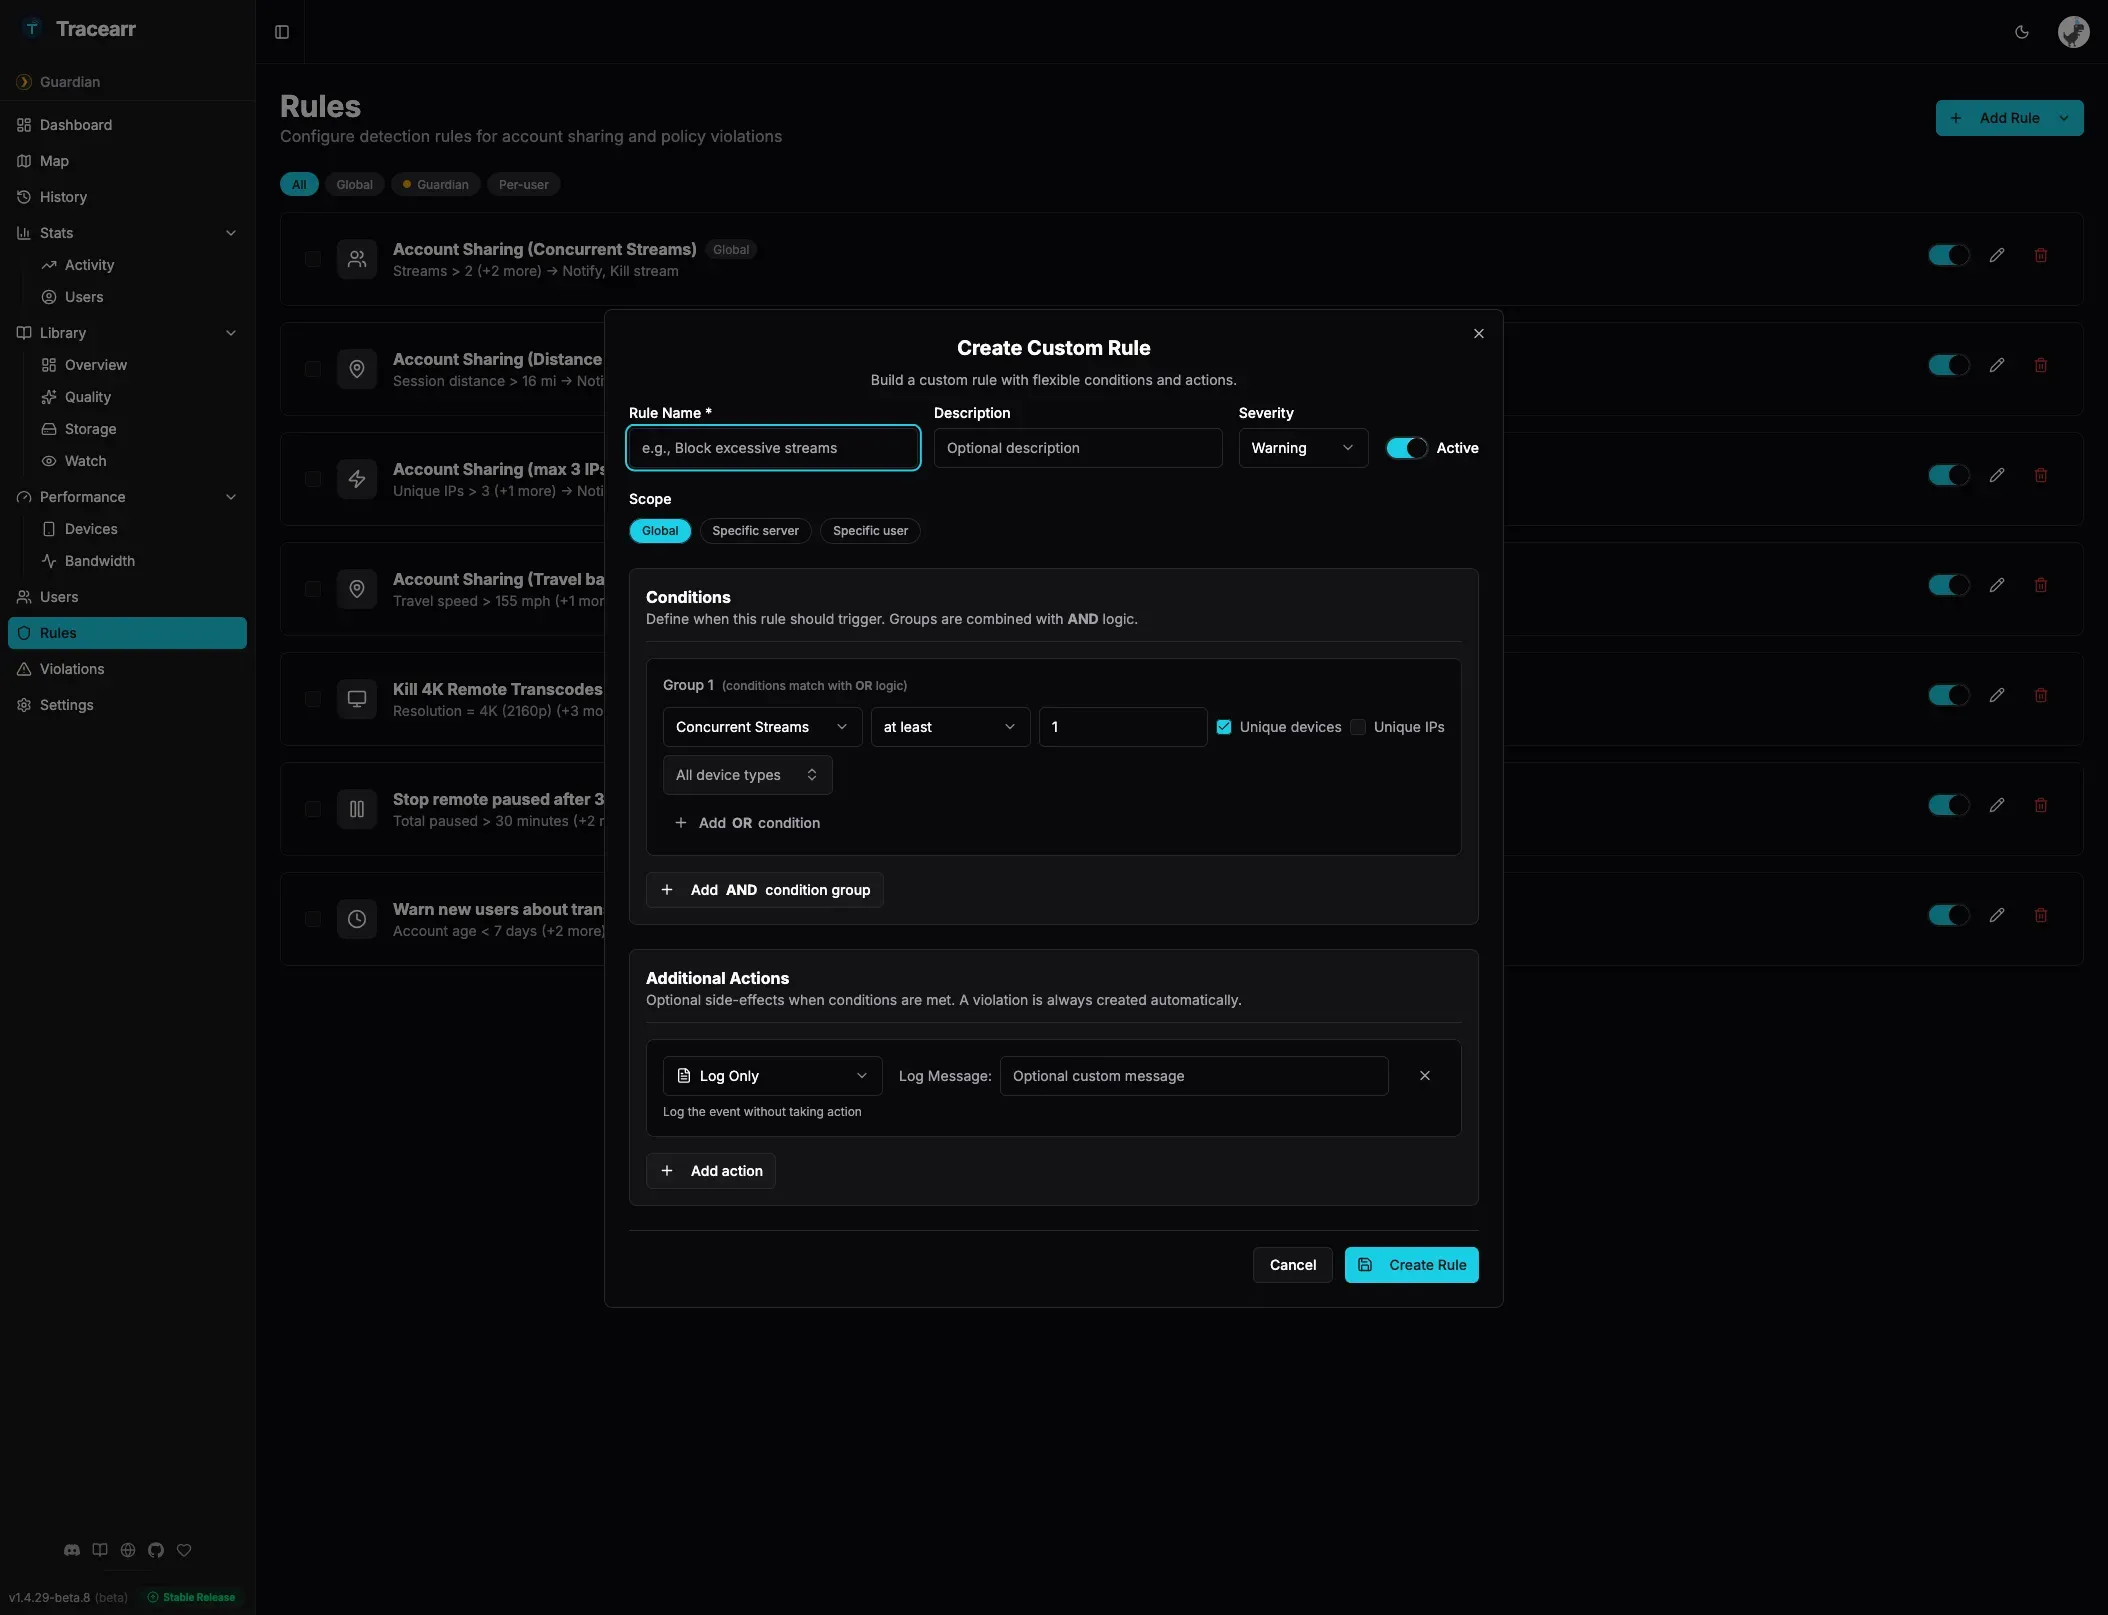Viewport: 2108px width, 1615px height.
Task: Click the Create Rule button
Action: 1411,1265
